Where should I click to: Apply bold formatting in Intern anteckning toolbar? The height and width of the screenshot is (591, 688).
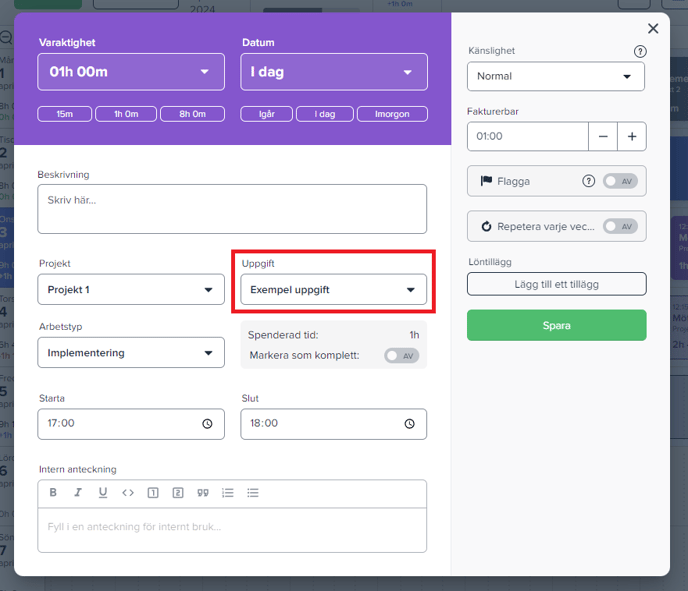coord(54,493)
